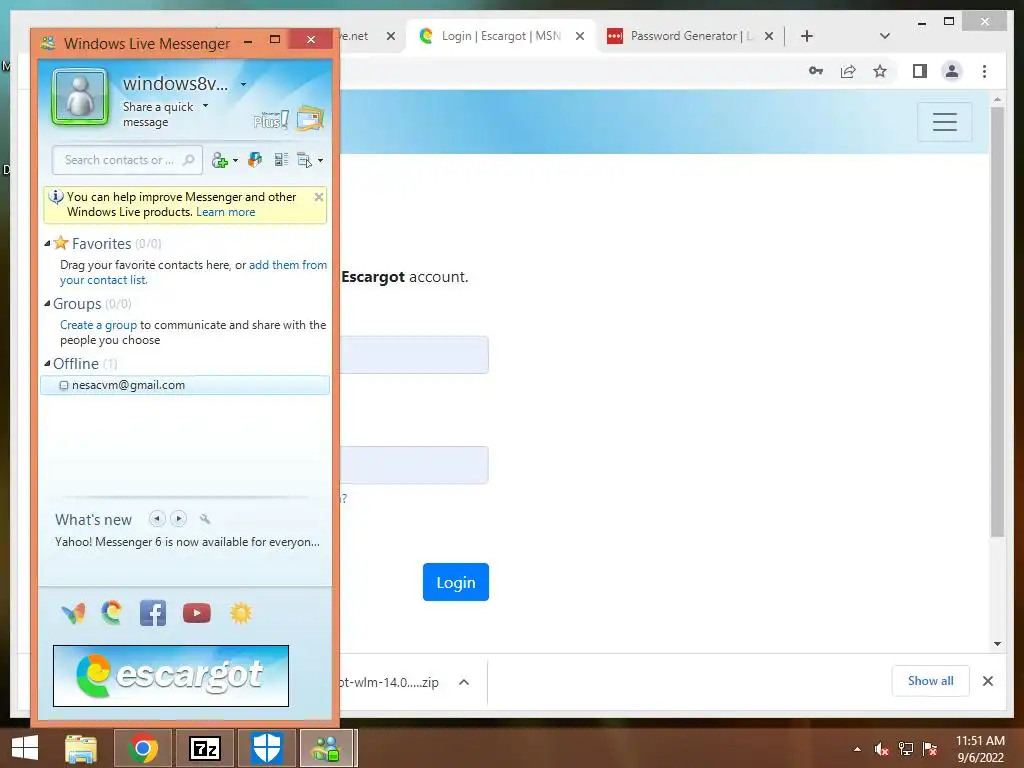Click the Facebook icon in Messenger
Viewport: 1024px width, 768px height.
(x=153, y=613)
